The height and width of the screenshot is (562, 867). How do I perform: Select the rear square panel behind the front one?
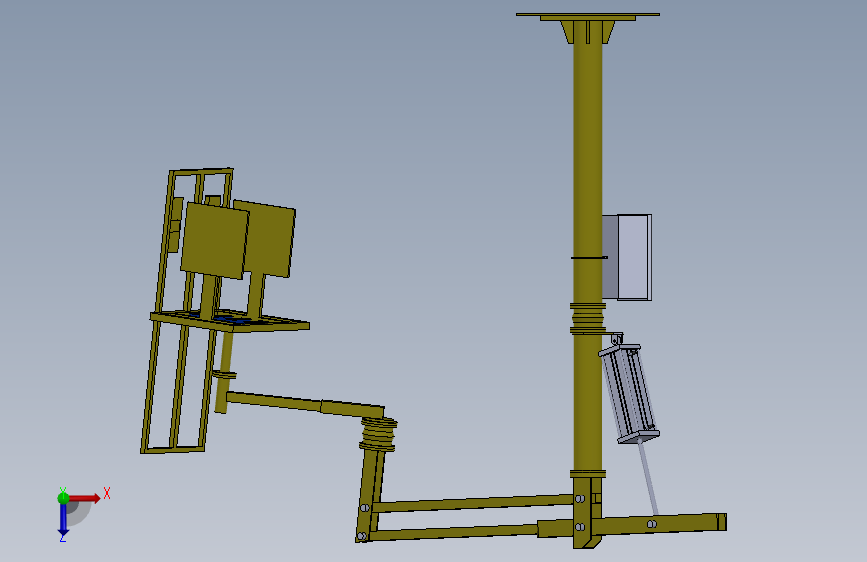coord(270,238)
